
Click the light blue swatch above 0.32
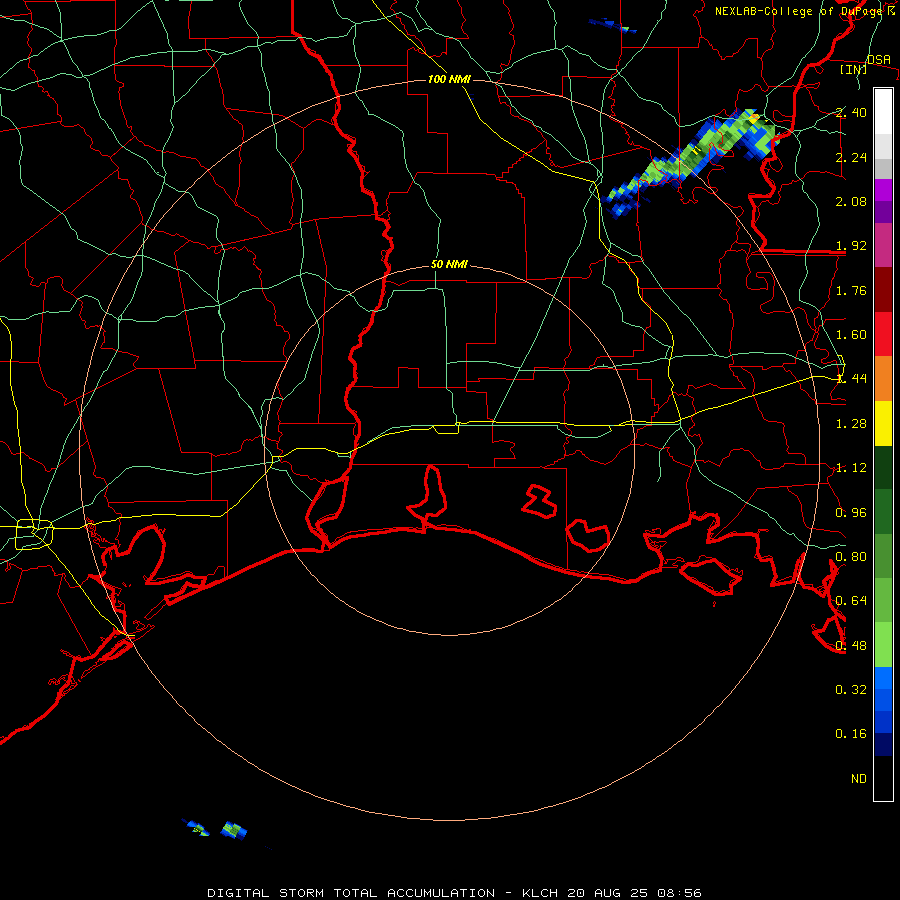pos(883,678)
